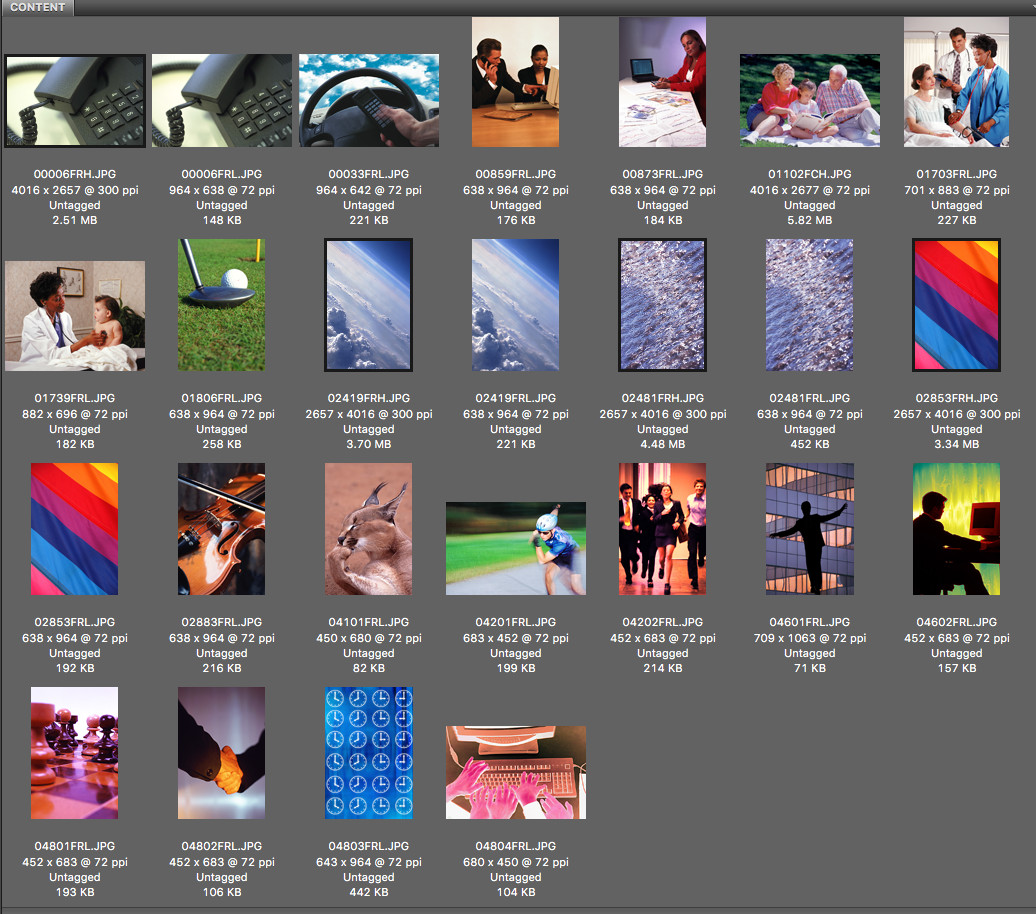Select the 04802FRL.JPG handshake thumbnail

pos(221,753)
